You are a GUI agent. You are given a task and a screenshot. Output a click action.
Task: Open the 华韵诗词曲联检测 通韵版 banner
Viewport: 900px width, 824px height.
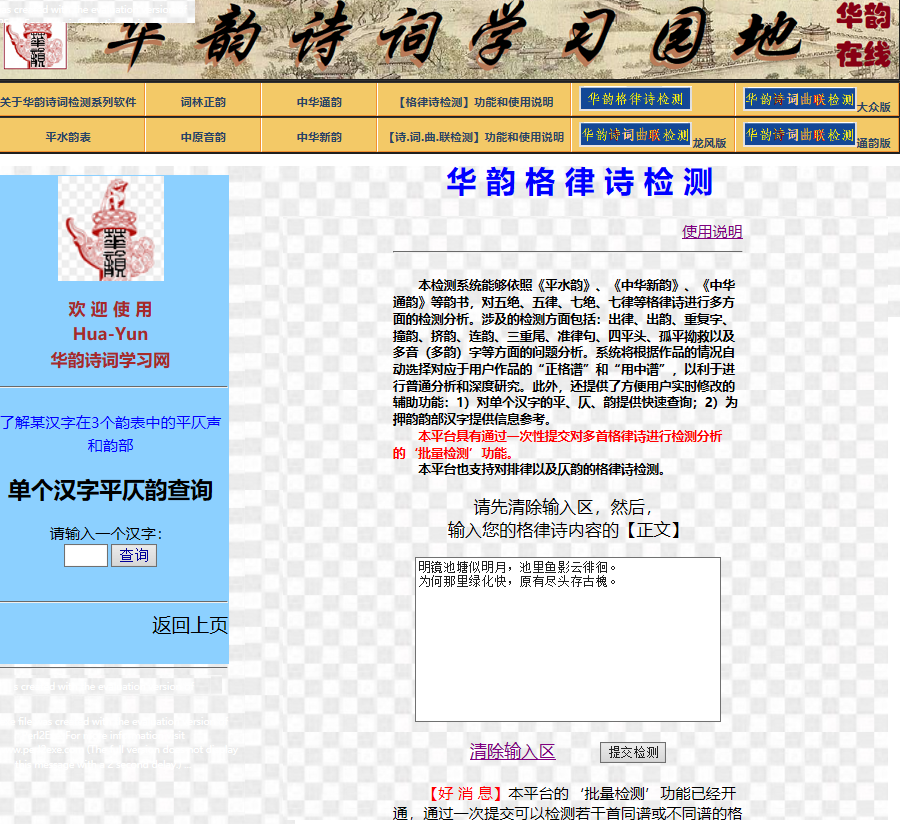point(799,135)
